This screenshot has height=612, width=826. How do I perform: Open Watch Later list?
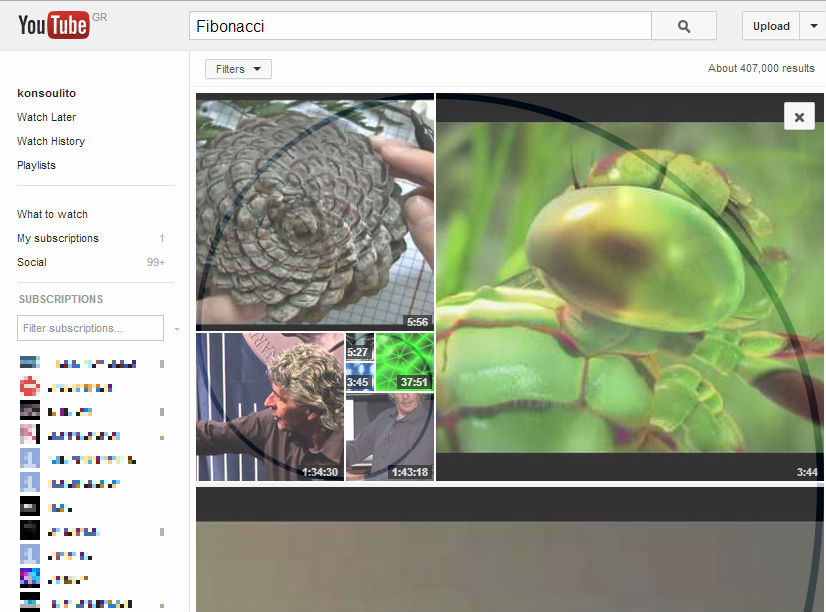point(46,117)
